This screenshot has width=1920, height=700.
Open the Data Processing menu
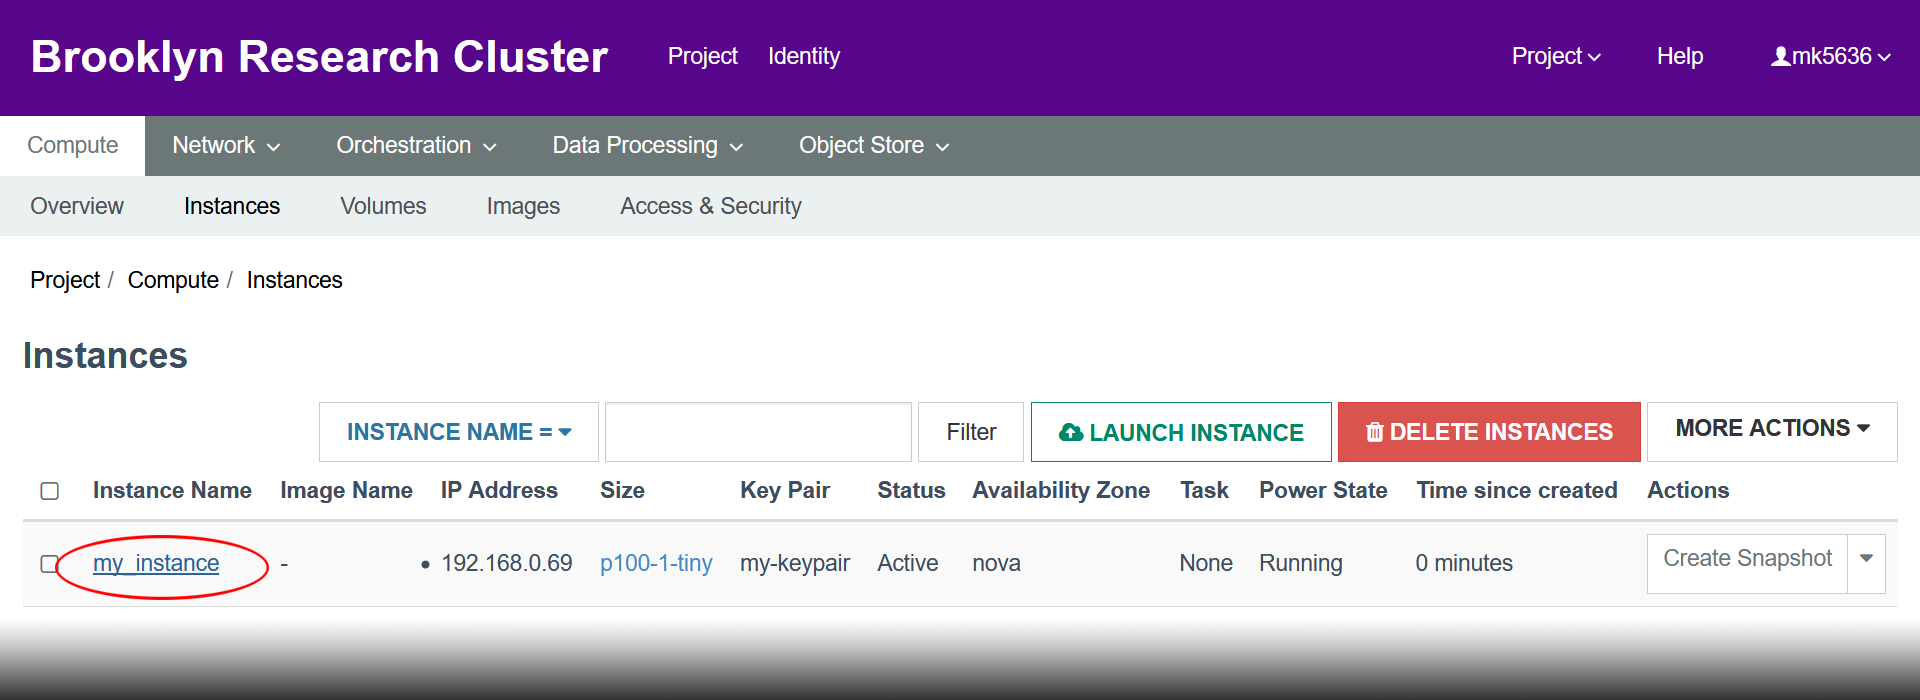coord(647,146)
